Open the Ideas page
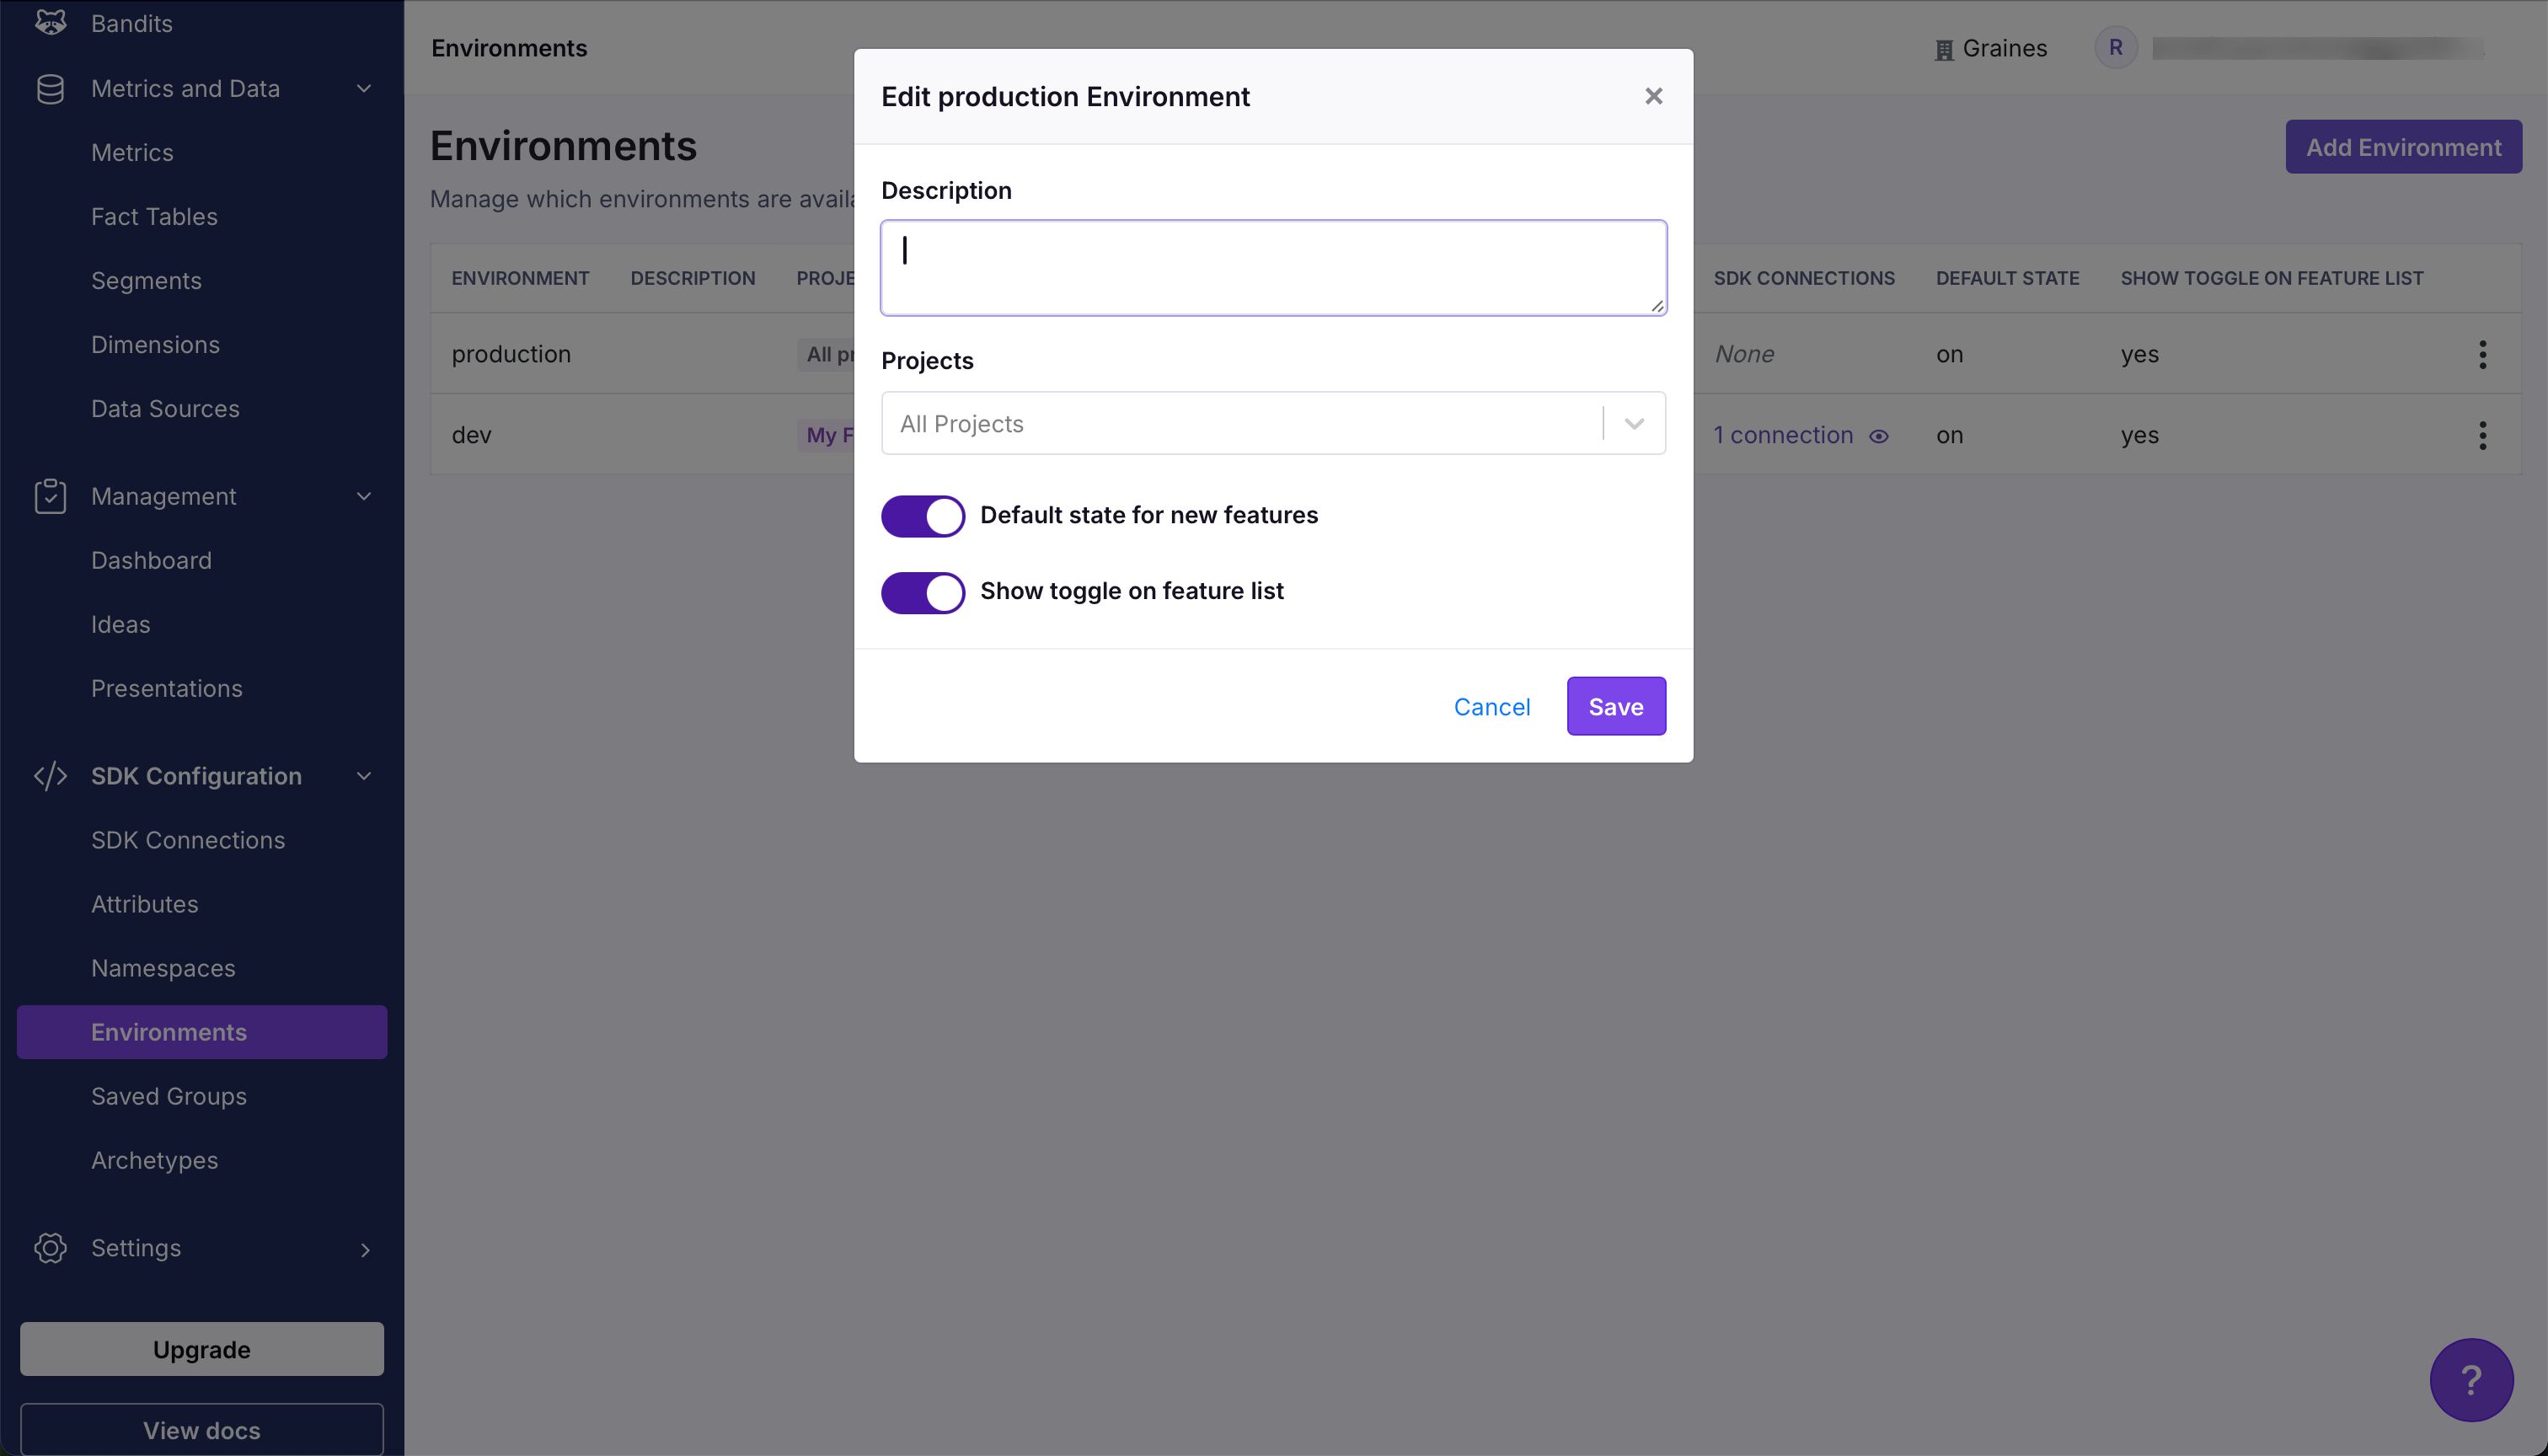Viewport: 2548px width, 1456px height. 120,624
